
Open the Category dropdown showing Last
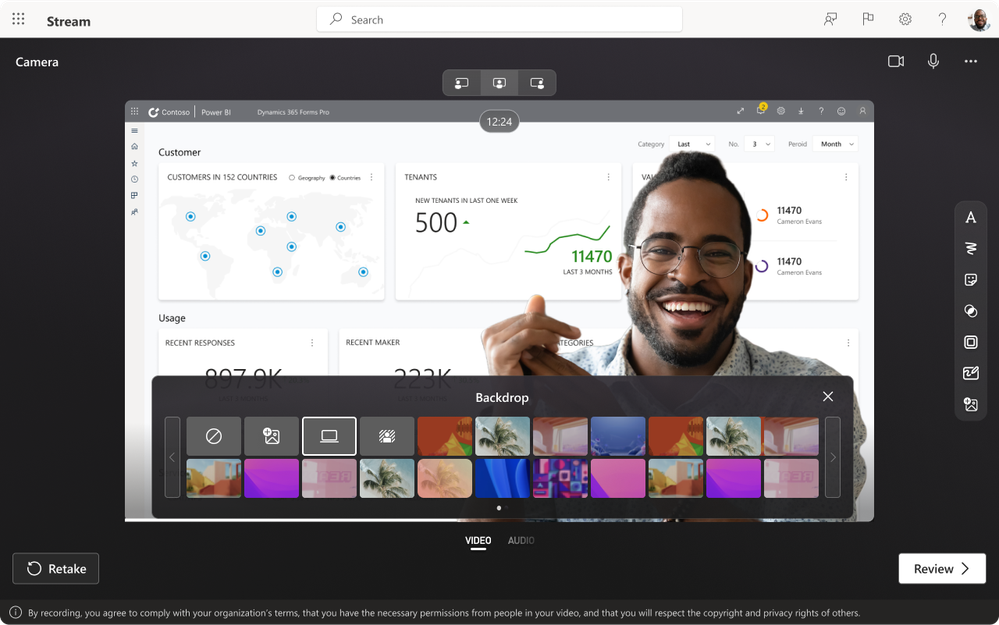click(x=692, y=144)
